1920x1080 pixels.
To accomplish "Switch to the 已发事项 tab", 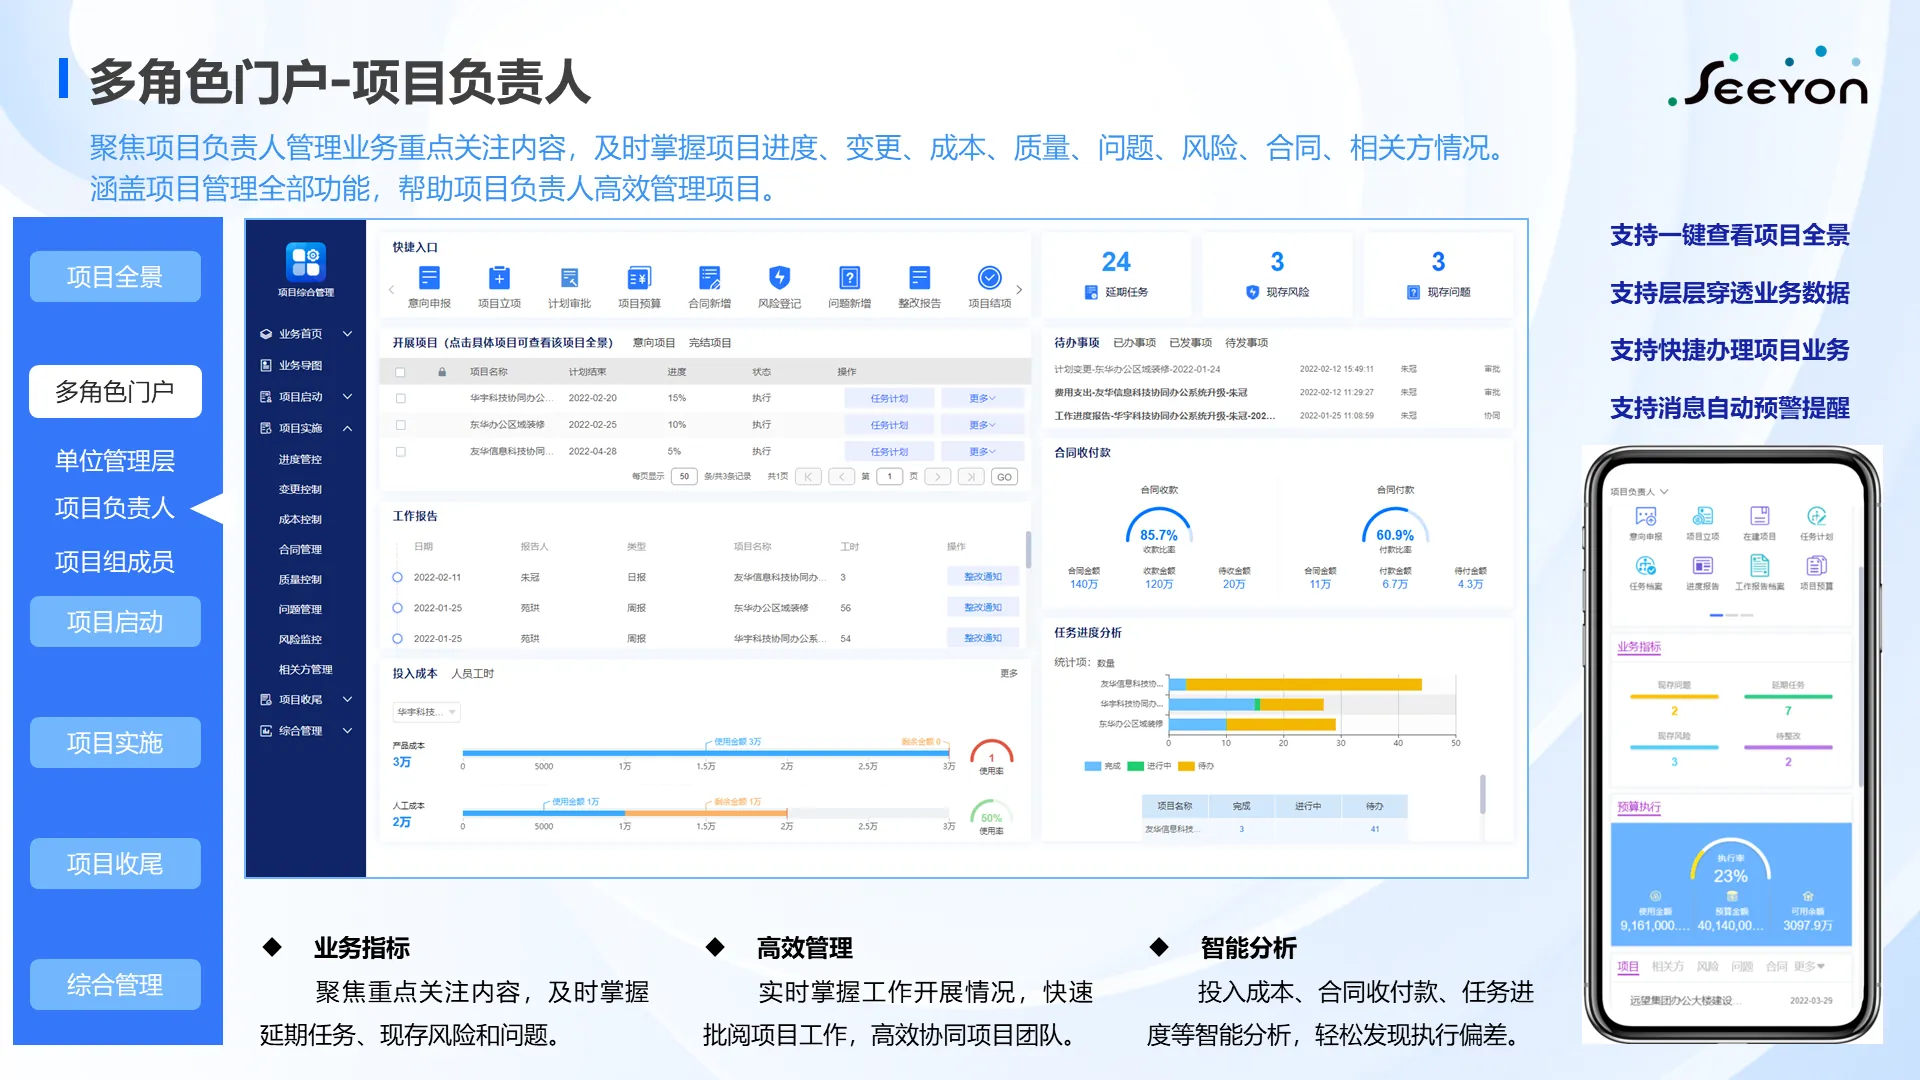I will (1190, 343).
